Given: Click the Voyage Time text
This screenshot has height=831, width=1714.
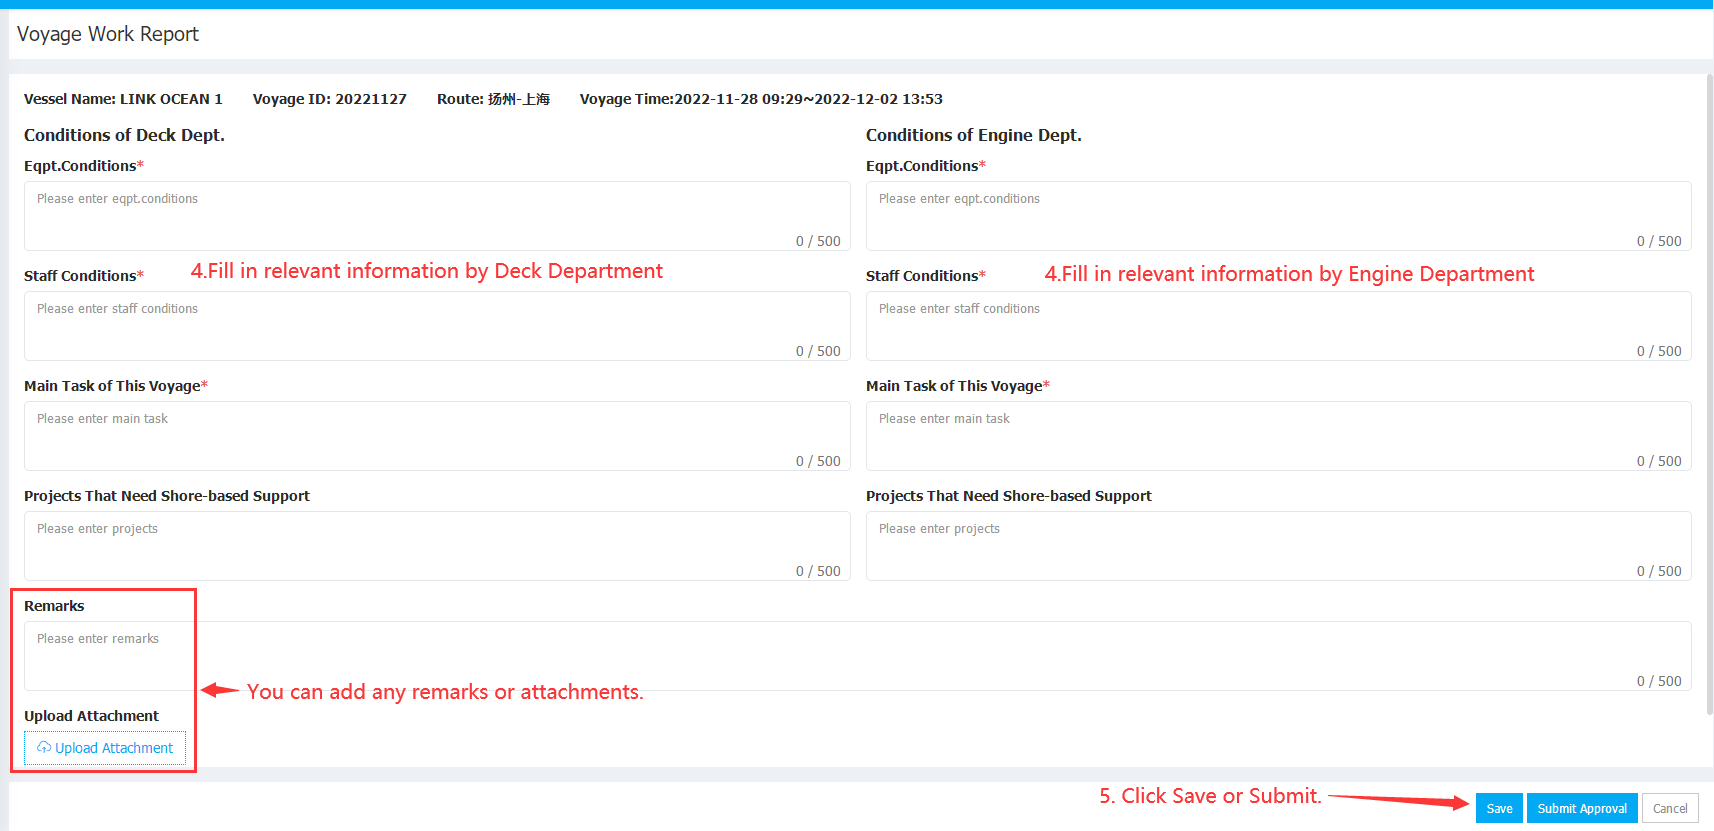Looking at the screenshot, I should tap(761, 99).
